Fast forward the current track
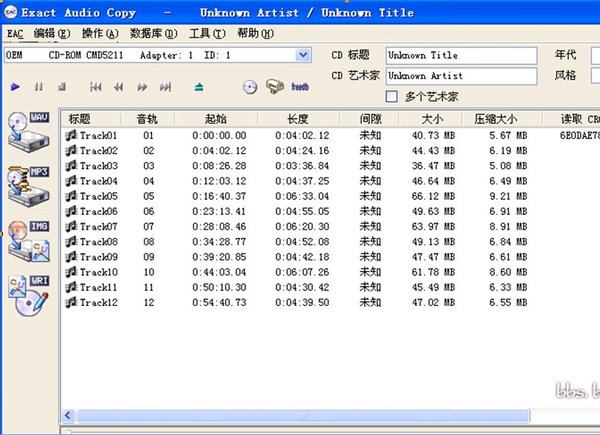This screenshot has height=435, width=600. point(142,87)
